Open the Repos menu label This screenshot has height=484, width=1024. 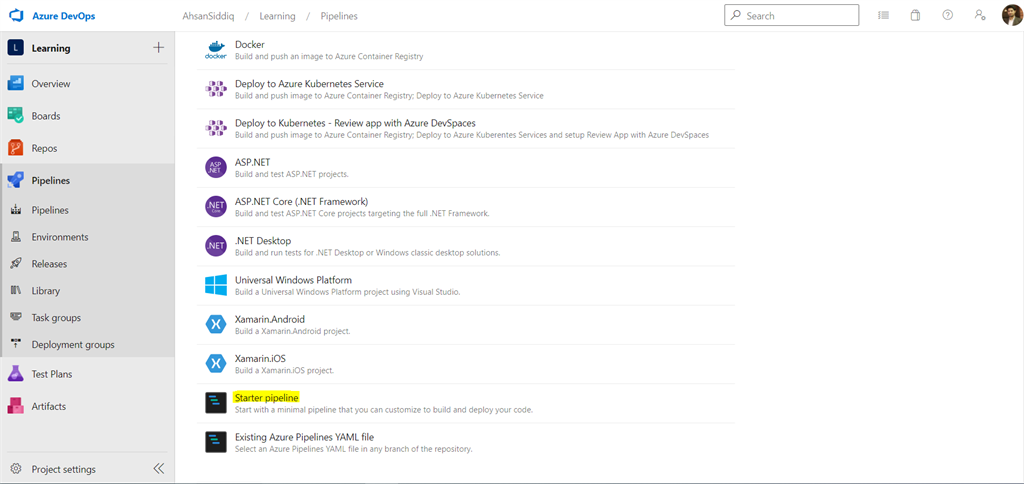44,148
